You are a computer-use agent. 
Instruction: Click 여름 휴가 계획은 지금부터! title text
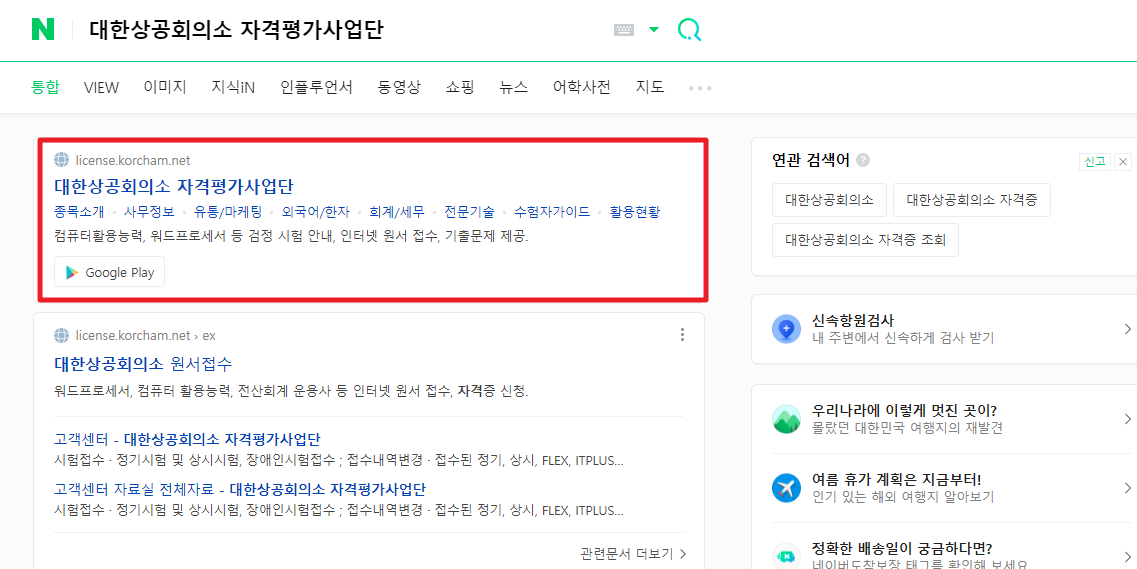[896, 480]
